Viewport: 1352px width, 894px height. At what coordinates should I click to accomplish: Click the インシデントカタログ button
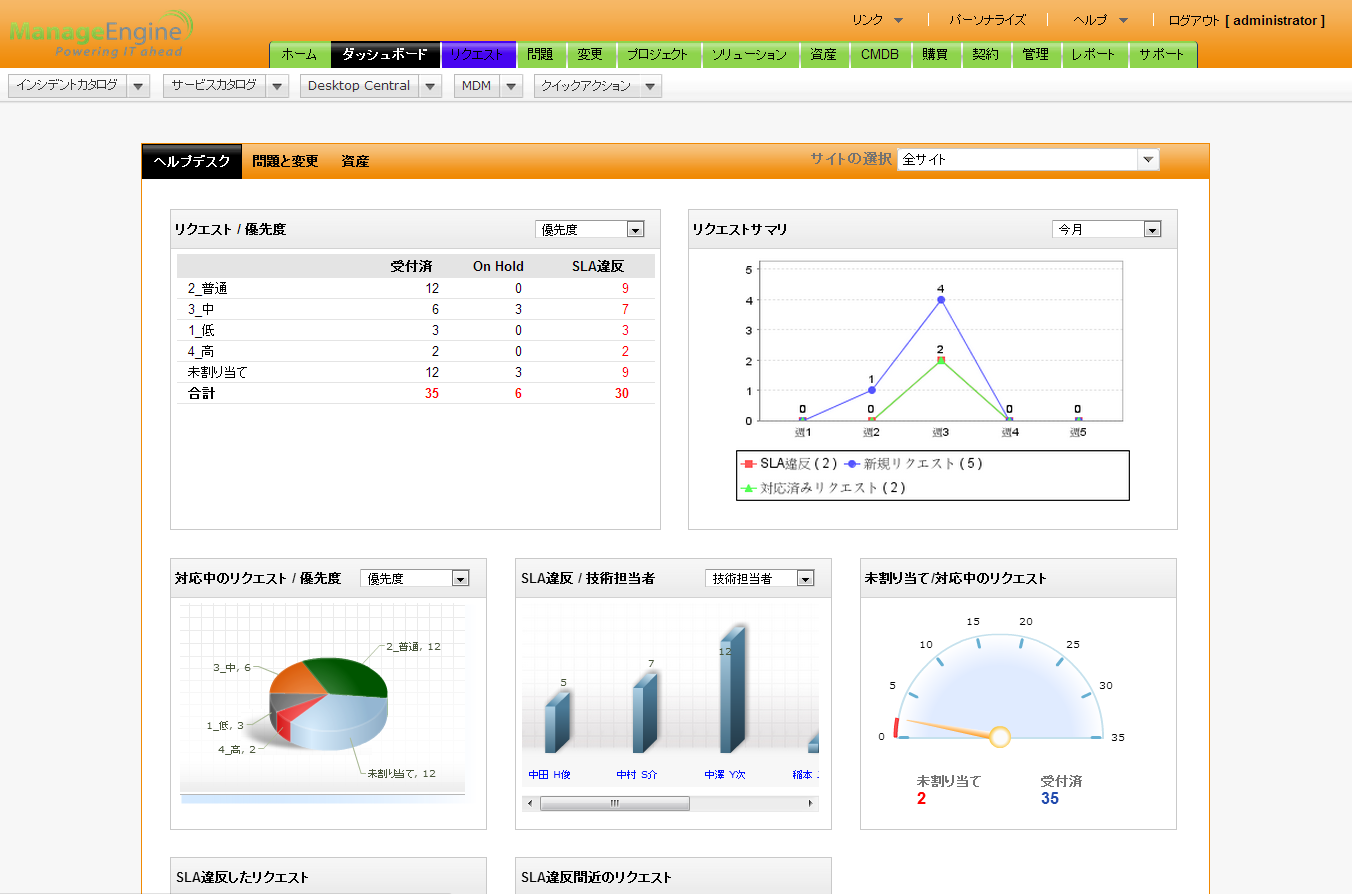coord(68,86)
